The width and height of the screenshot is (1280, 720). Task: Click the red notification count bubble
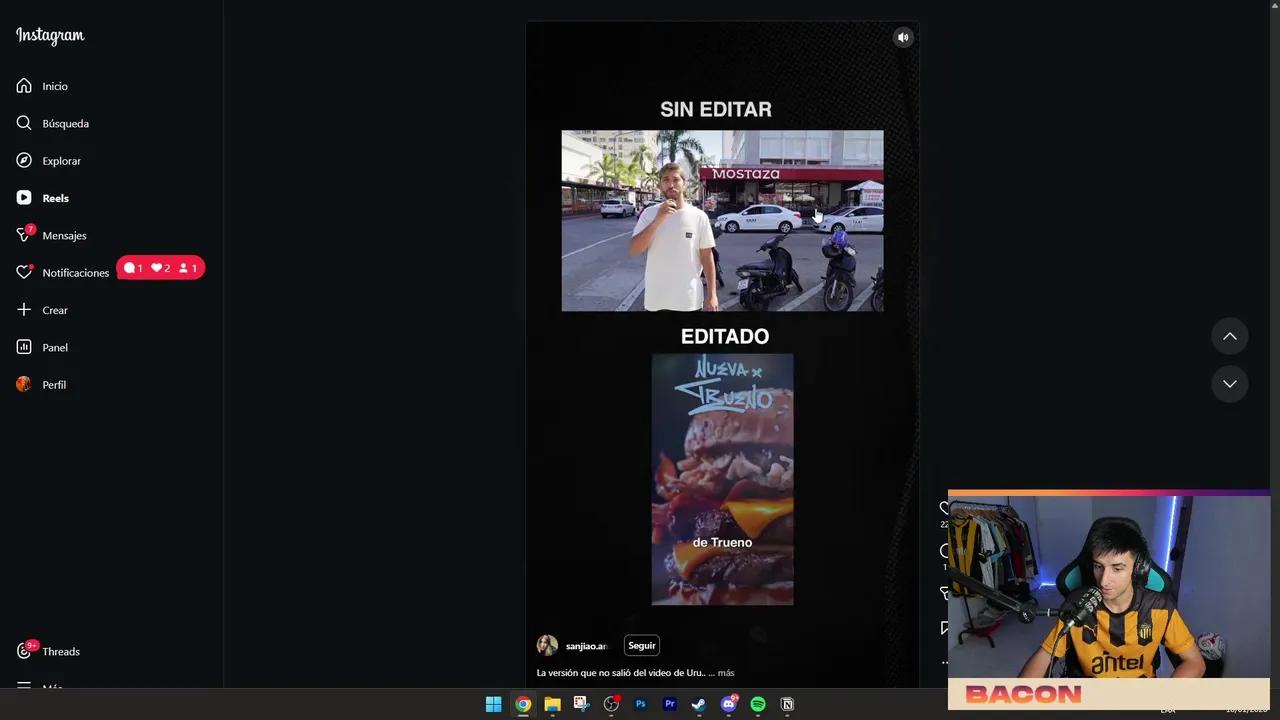[161, 268]
